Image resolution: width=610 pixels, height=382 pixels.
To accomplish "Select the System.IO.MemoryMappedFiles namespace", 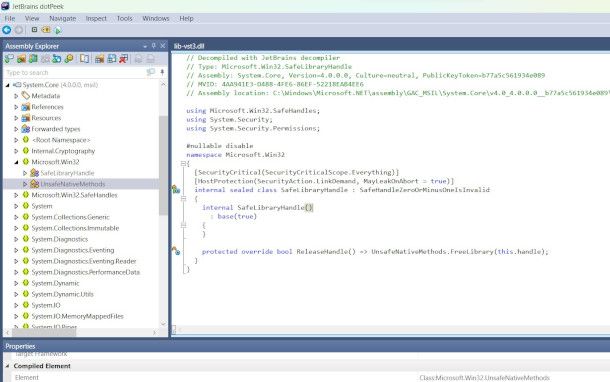I will coord(77,316).
